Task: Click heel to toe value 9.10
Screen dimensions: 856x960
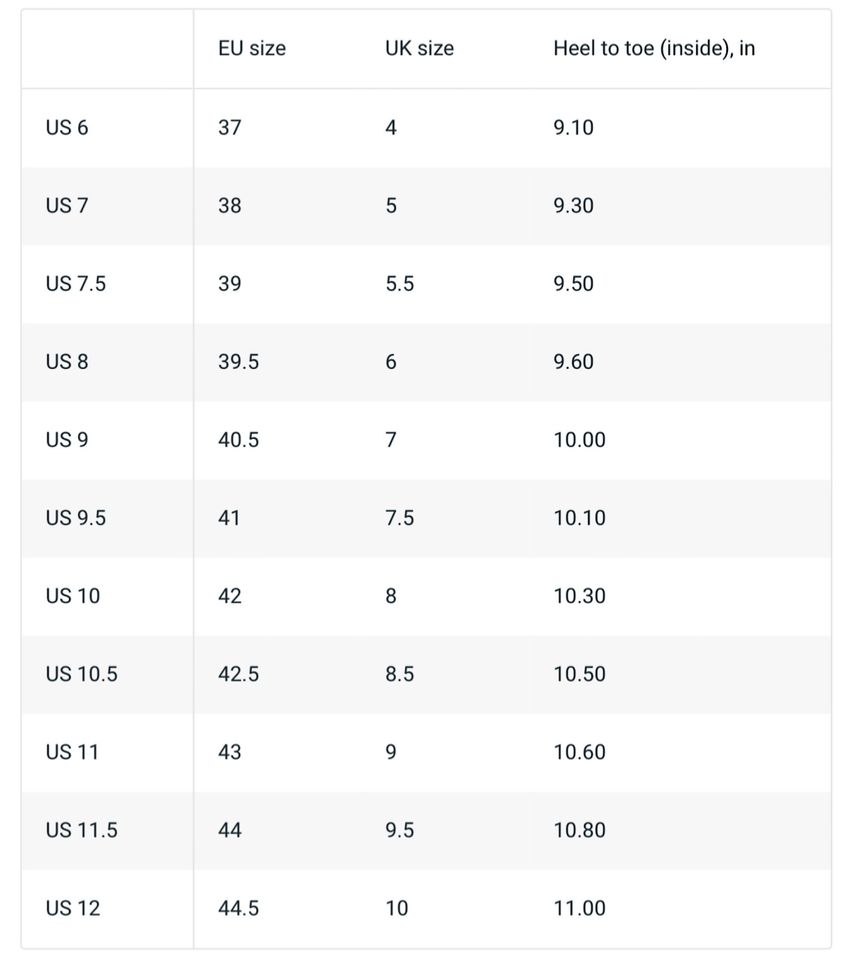Action: 573,128
